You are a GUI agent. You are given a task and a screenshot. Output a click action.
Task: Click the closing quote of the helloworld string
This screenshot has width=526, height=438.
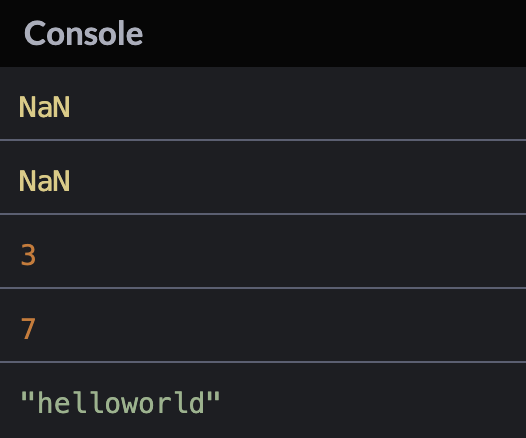pos(213,396)
